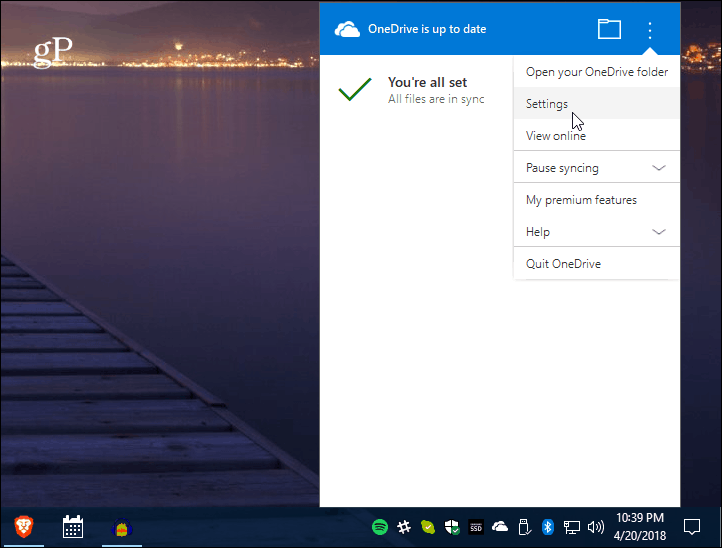Click the Safely Remove Hardware USB icon
722x548 pixels.
524,527
